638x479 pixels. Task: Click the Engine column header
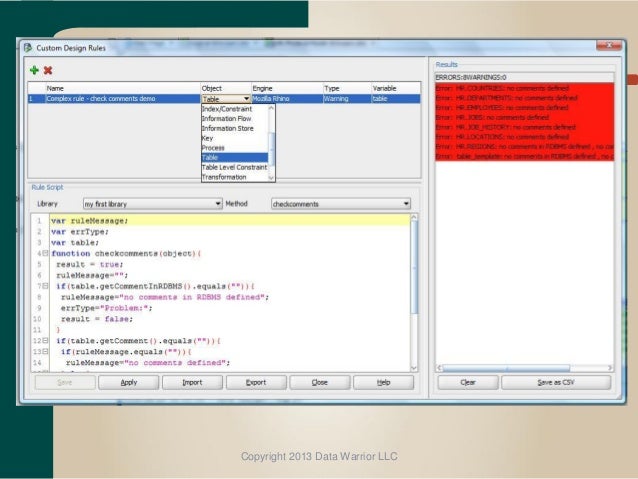(x=287, y=88)
